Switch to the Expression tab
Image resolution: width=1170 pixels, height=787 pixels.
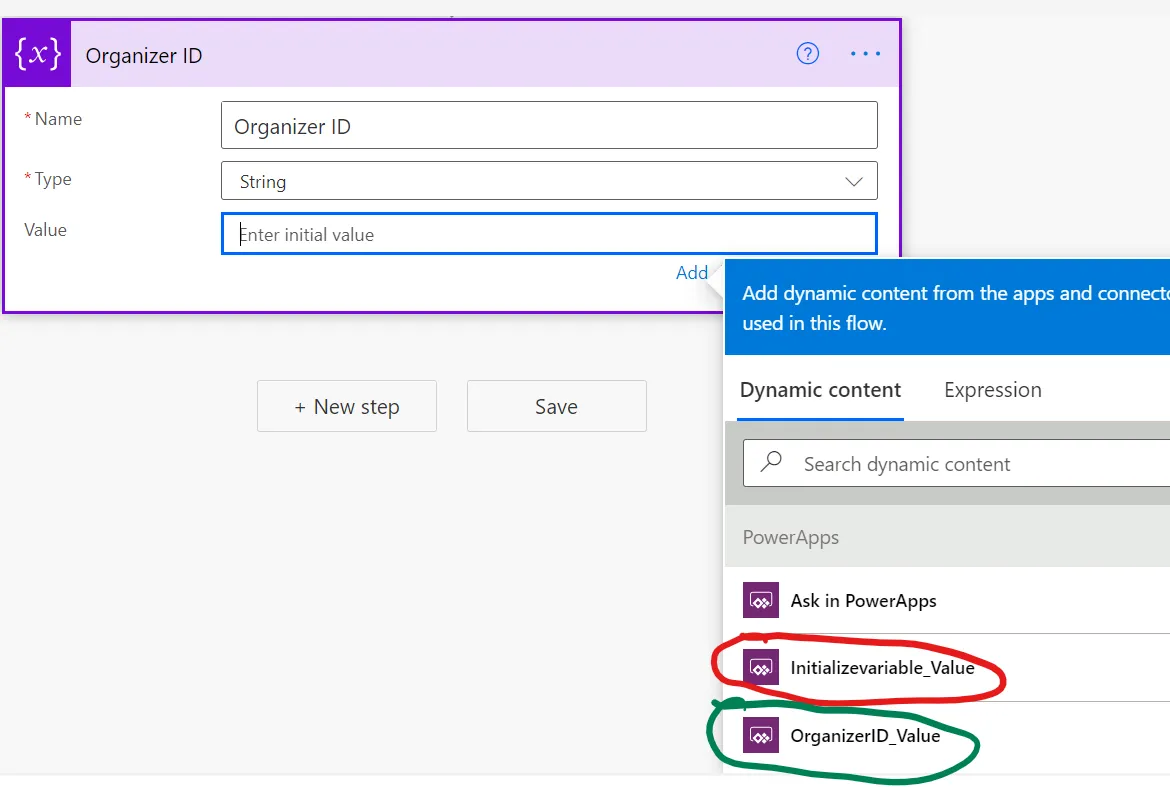pos(992,390)
